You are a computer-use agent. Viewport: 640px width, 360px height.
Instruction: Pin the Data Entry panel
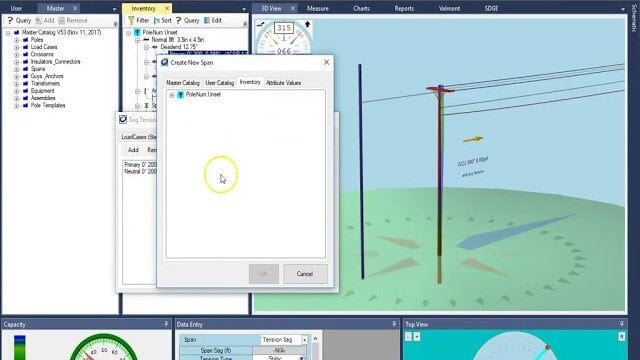pos(394,324)
